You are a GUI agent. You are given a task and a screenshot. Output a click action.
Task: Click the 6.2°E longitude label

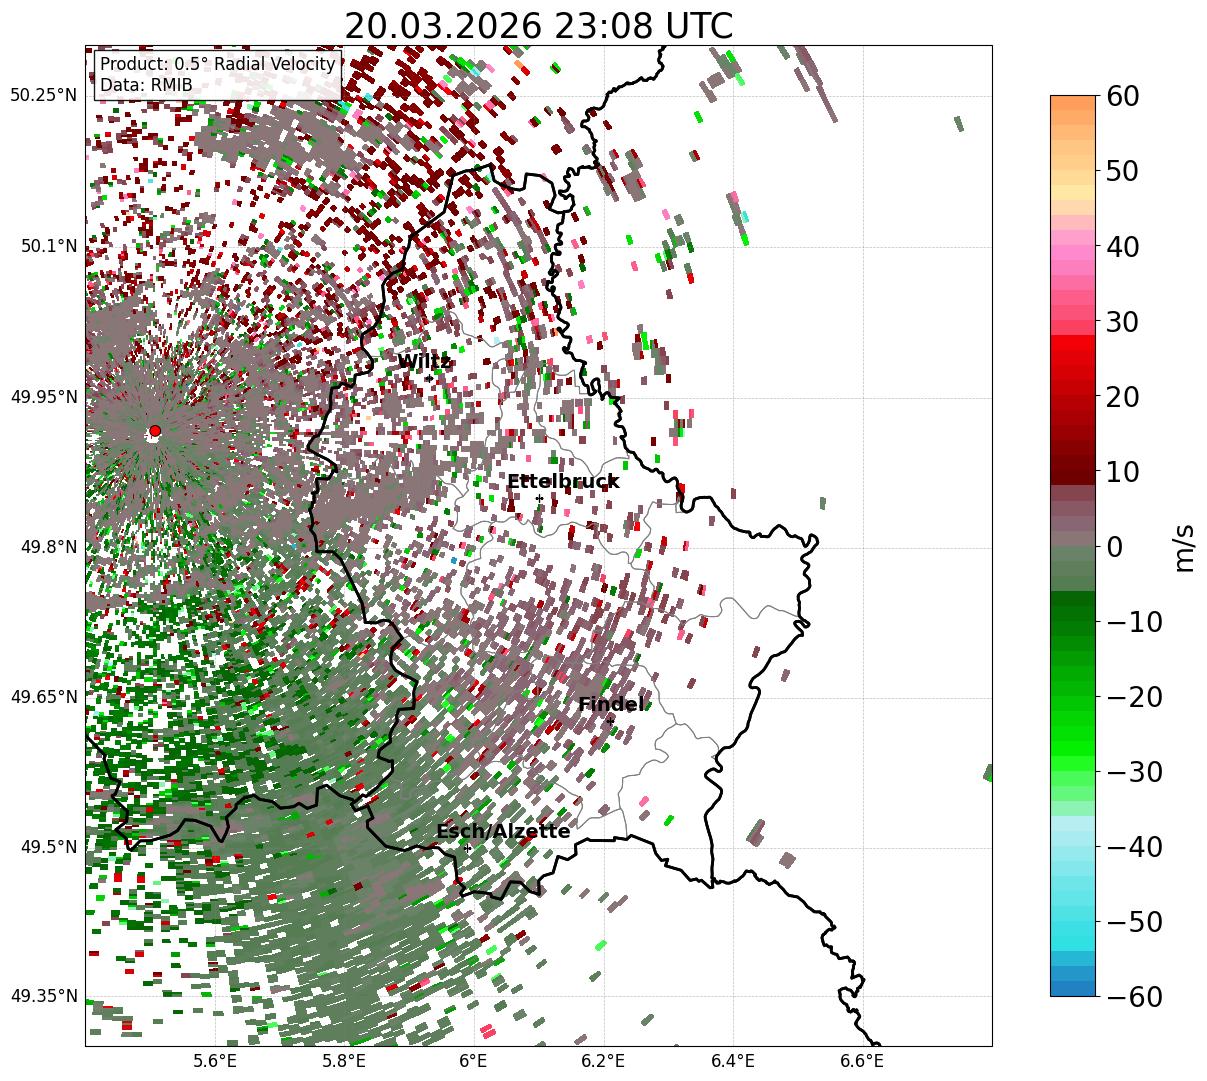603,1060
